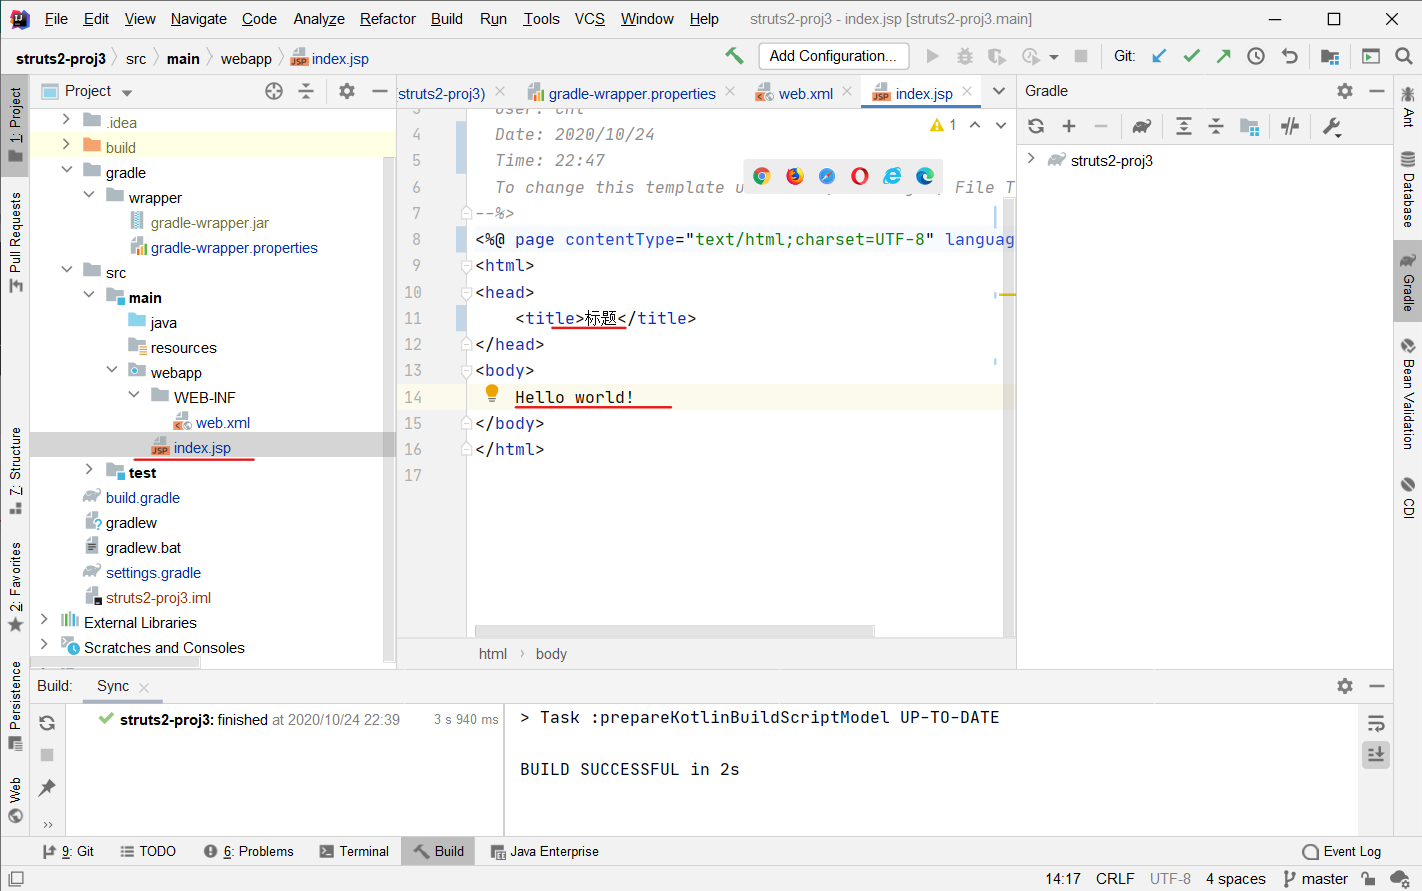Open the Navigate menu
1422x891 pixels.
tap(198, 18)
